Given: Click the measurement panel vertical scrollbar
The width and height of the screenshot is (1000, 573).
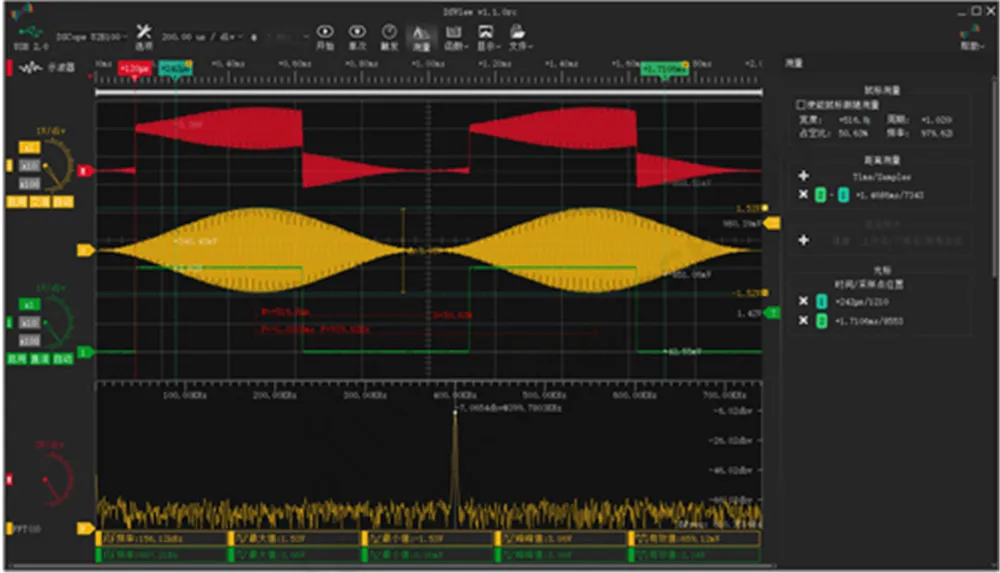Looking at the screenshot, I should [995, 175].
